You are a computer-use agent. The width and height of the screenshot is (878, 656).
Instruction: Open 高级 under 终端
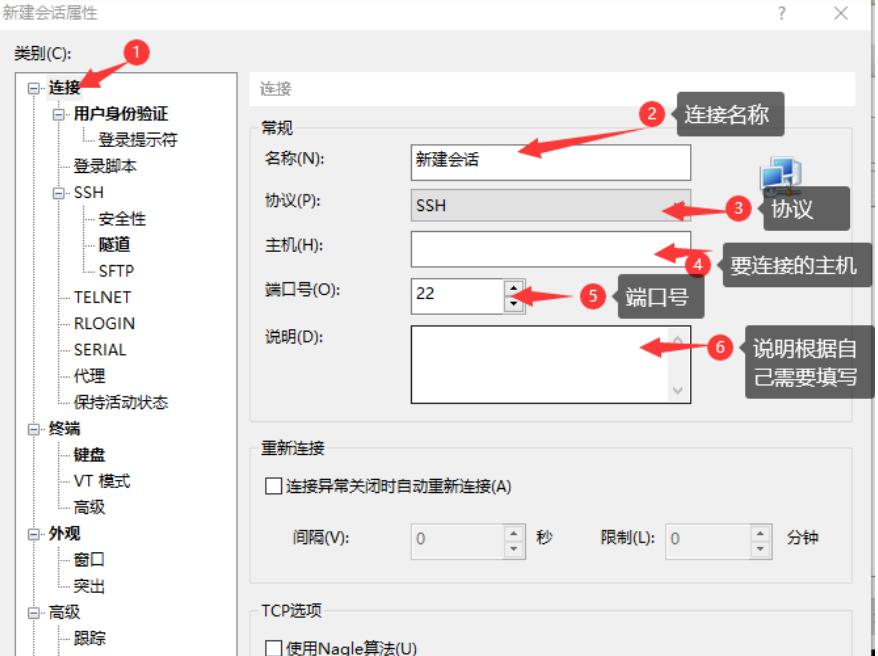click(90, 508)
